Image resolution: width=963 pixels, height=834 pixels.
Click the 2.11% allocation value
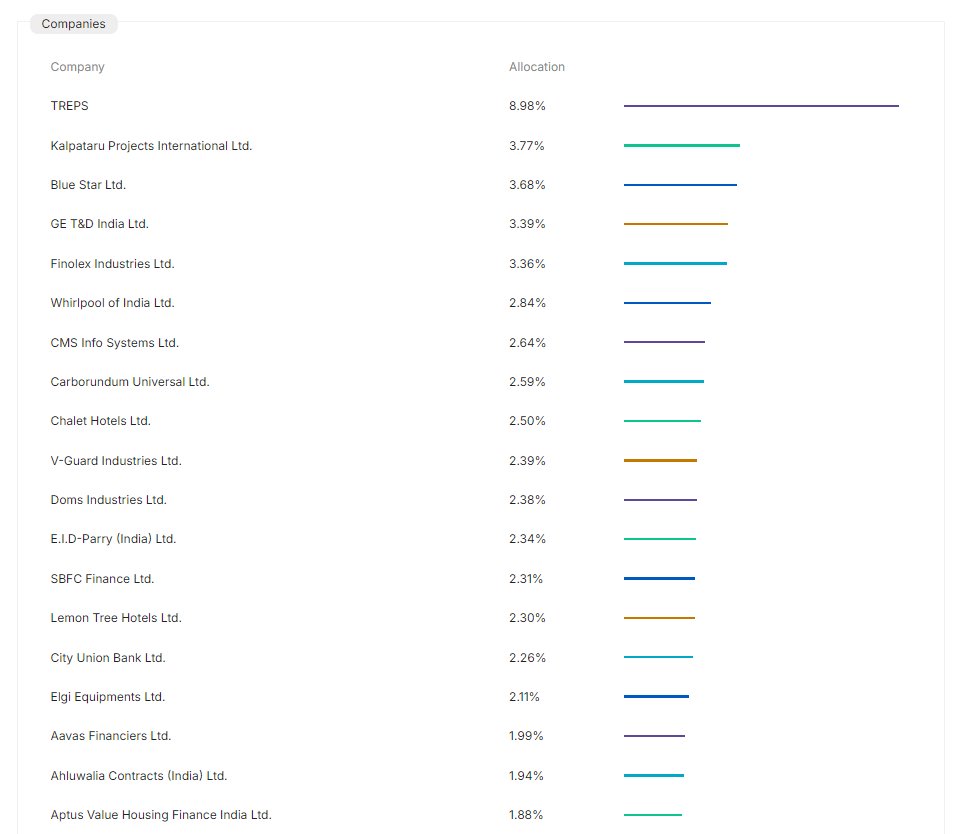tap(524, 696)
